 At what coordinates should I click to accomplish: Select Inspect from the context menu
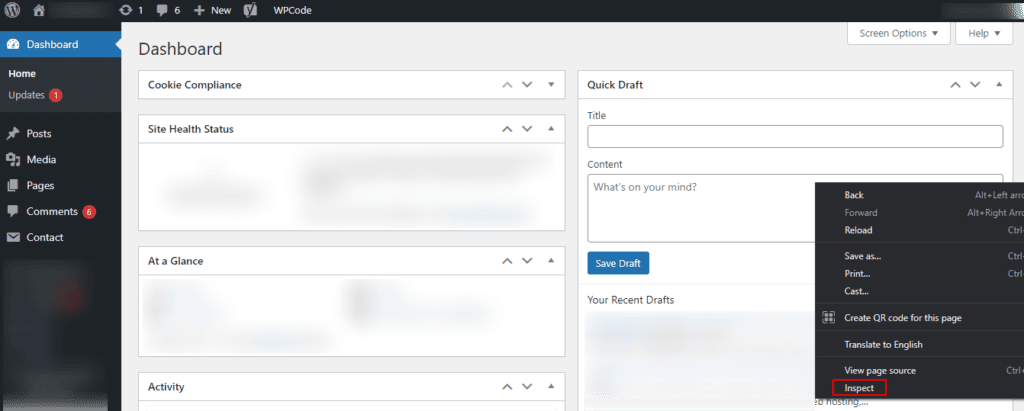point(859,387)
